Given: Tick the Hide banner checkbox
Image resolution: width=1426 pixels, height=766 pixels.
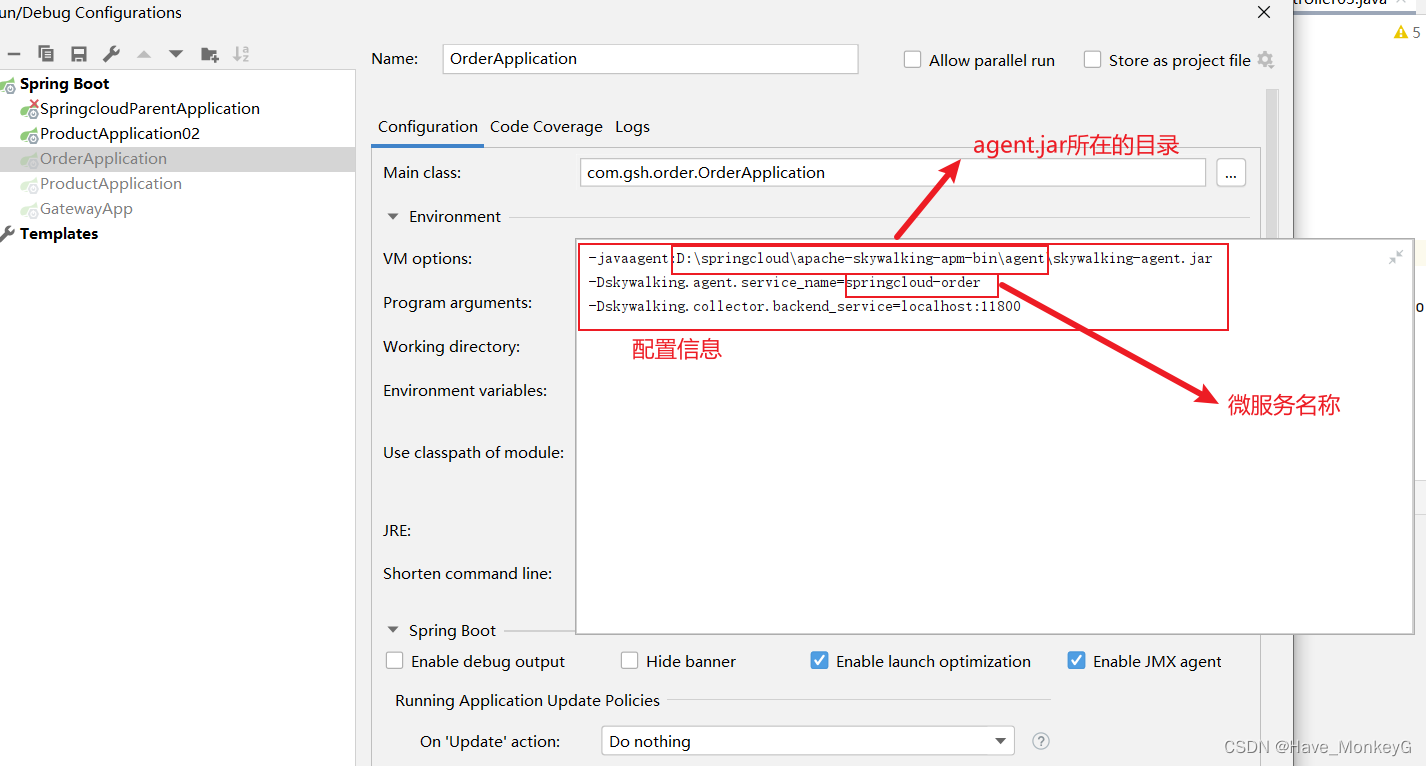Looking at the screenshot, I should pyautogui.click(x=629, y=661).
